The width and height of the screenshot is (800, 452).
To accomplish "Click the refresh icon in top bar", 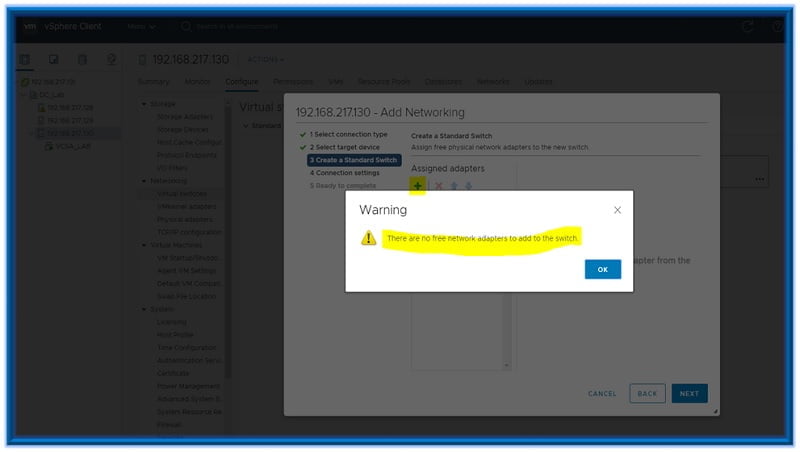I will [748, 26].
